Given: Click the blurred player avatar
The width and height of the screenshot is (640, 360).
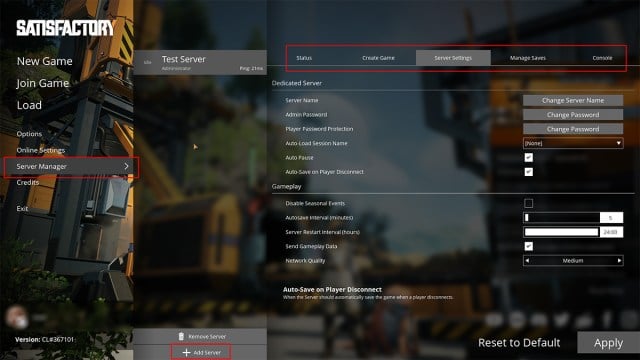Looking at the screenshot, I should [x=17, y=317].
